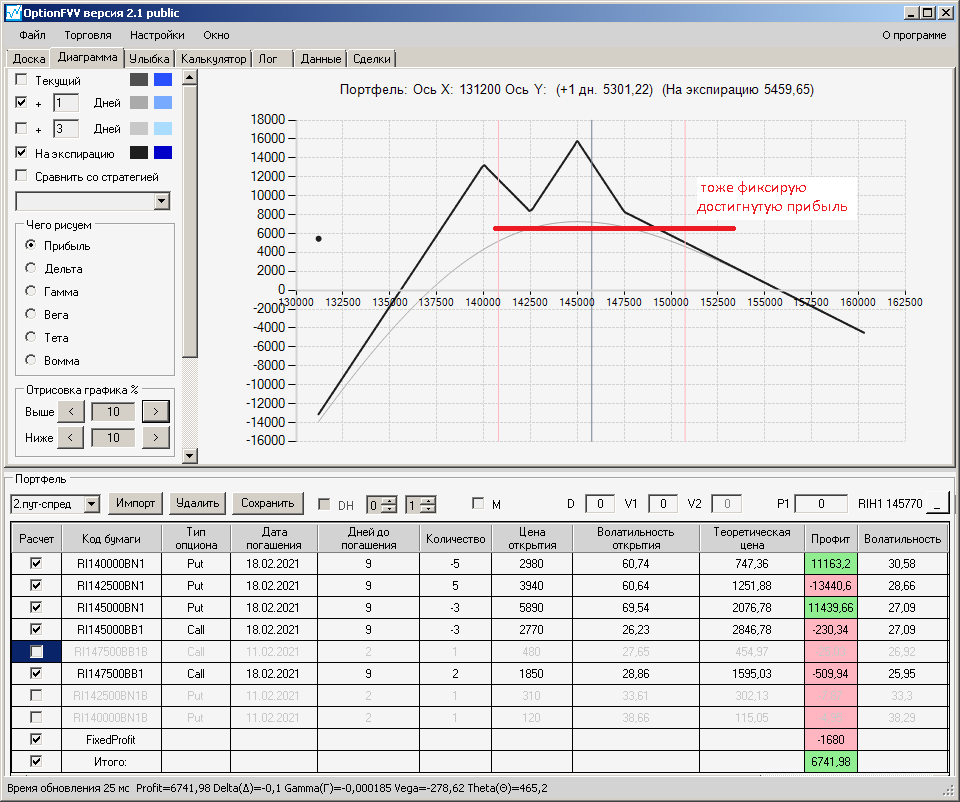Screen dimensions: 960x802
Task: Uncheck the +1 Дней checkbox
Action: click(21, 102)
